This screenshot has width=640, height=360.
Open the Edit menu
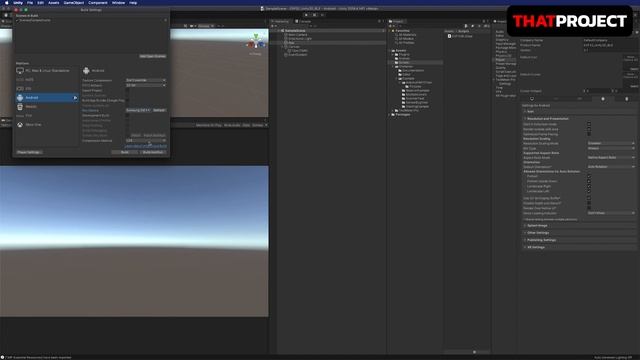pos(40,3)
